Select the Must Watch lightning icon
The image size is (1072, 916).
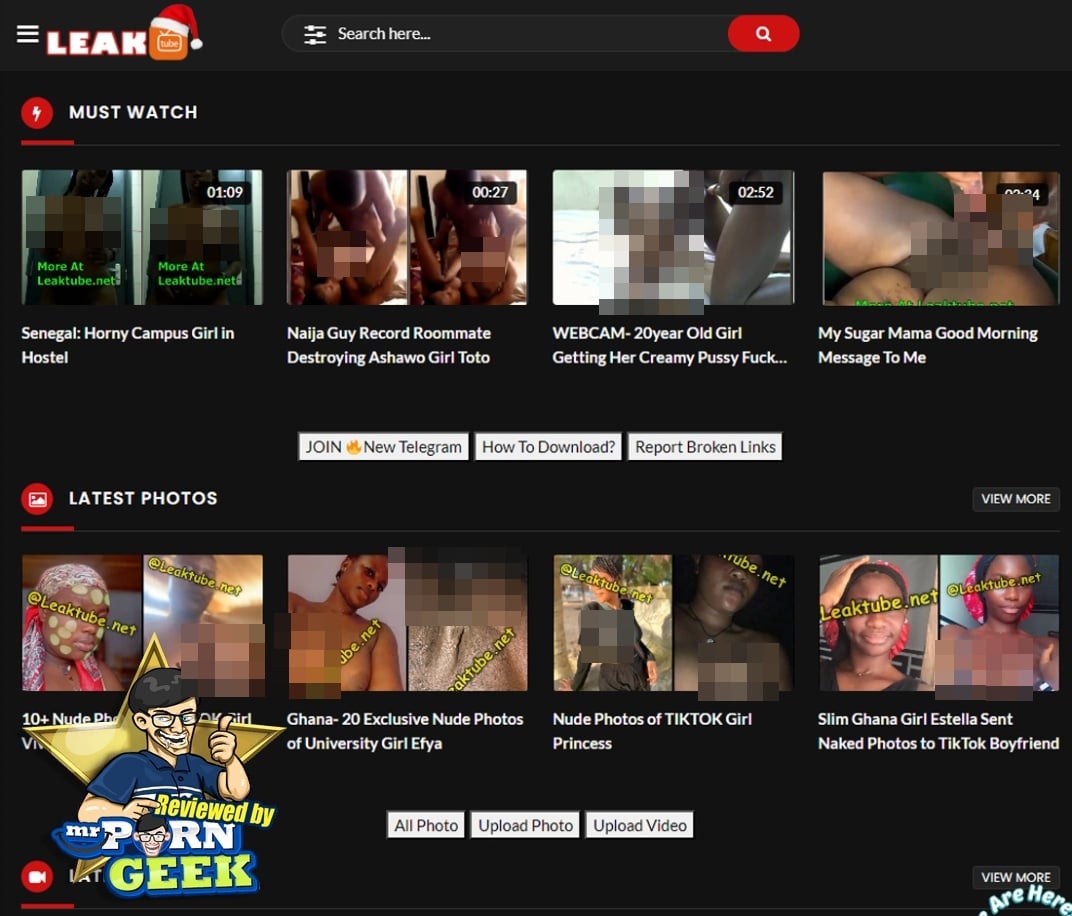point(37,113)
